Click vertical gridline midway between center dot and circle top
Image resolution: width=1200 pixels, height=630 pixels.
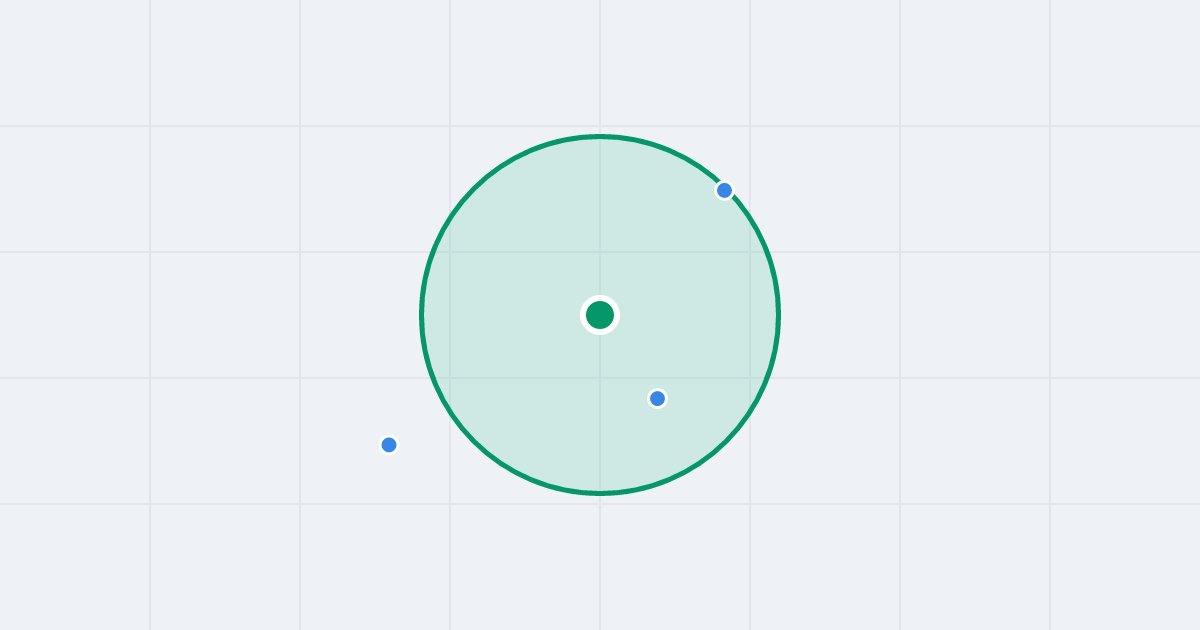[x=600, y=226]
